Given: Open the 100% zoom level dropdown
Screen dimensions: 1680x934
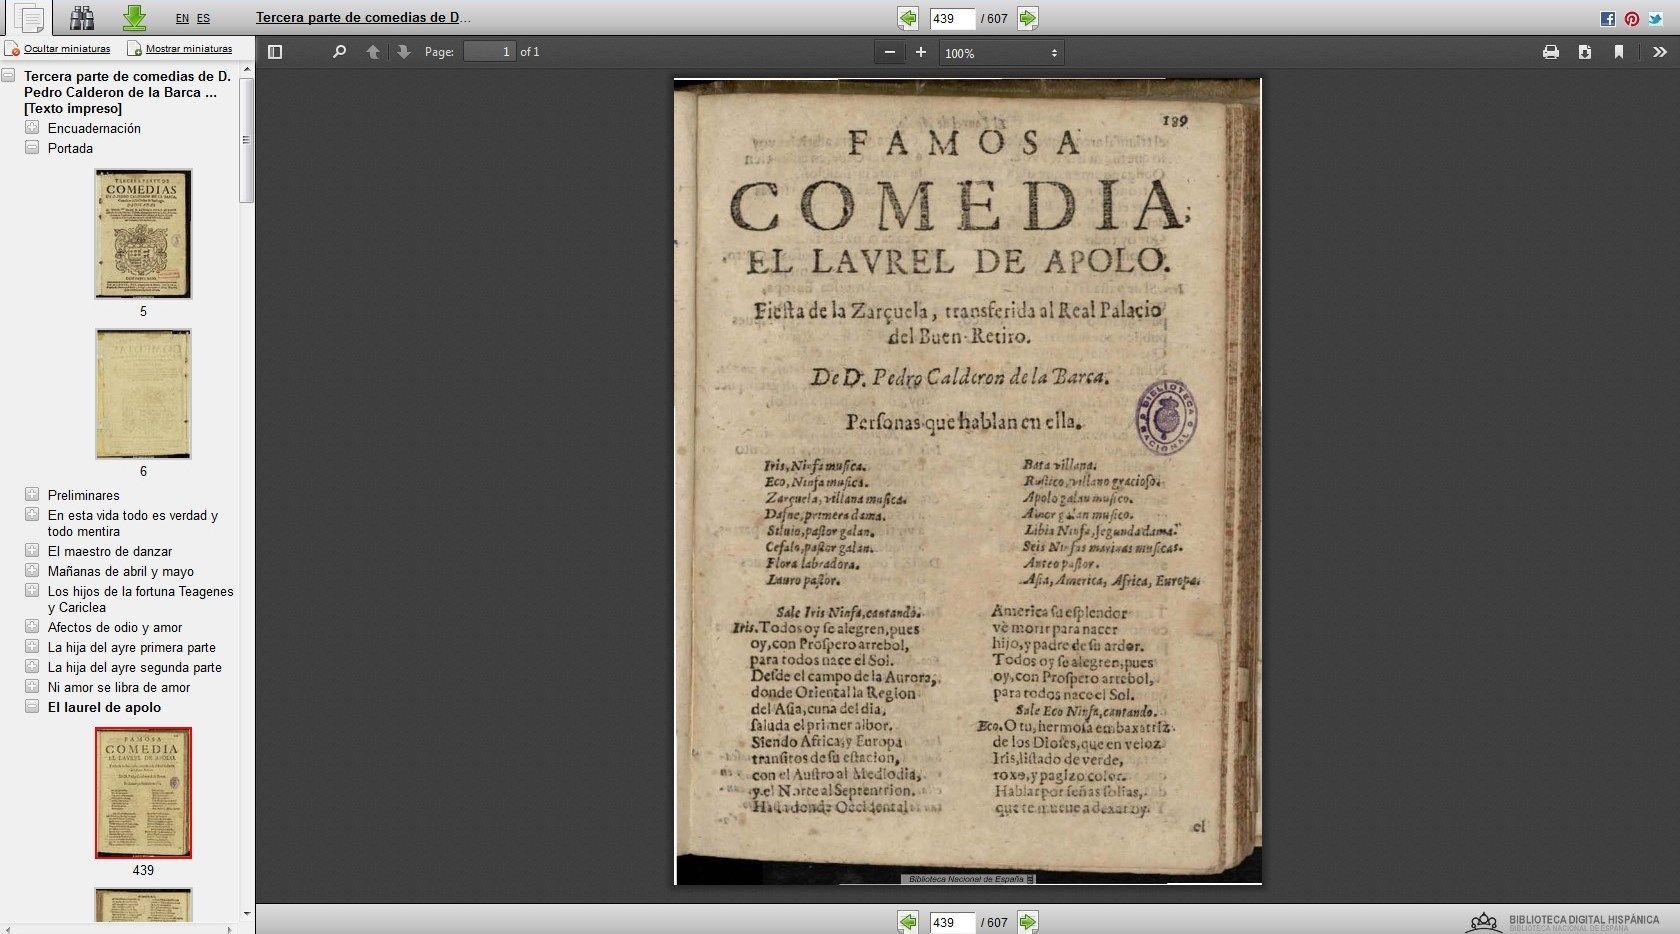Looking at the screenshot, I should pos(1001,53).
